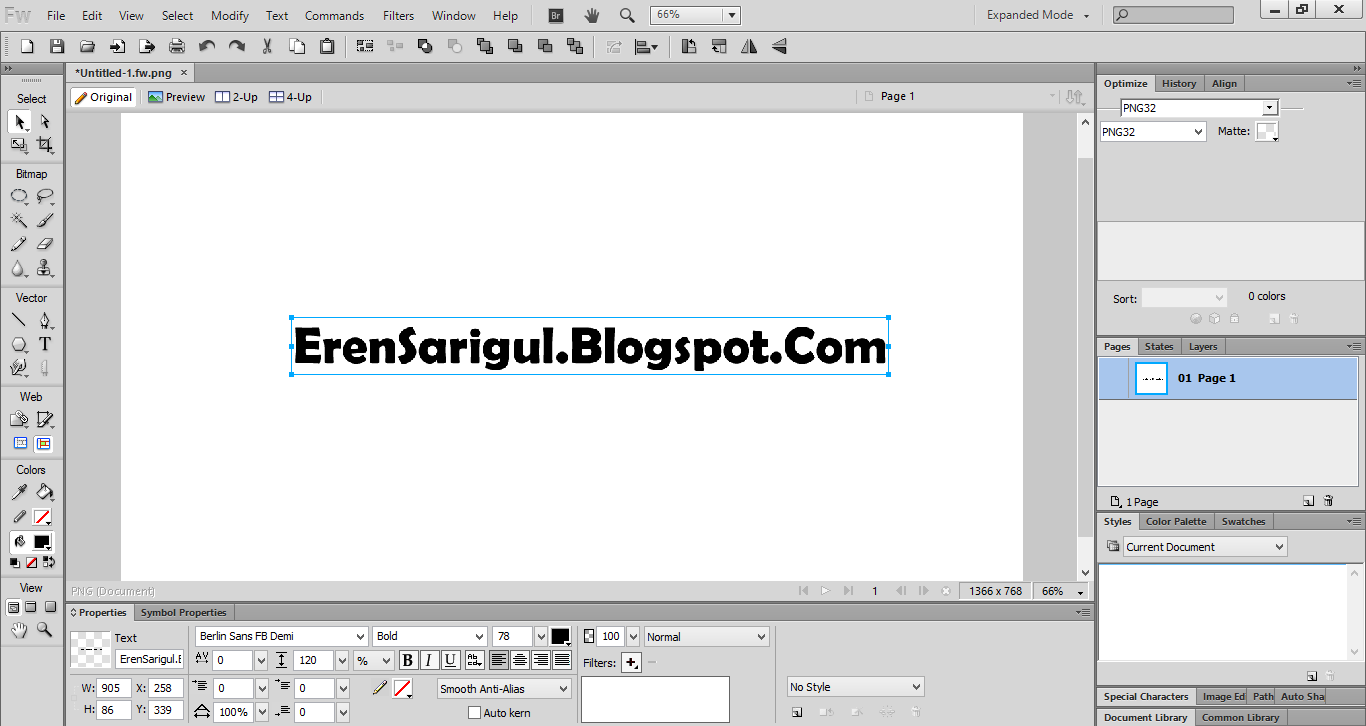
Task: Switch to the Preview view button
Action: (176, 97)
